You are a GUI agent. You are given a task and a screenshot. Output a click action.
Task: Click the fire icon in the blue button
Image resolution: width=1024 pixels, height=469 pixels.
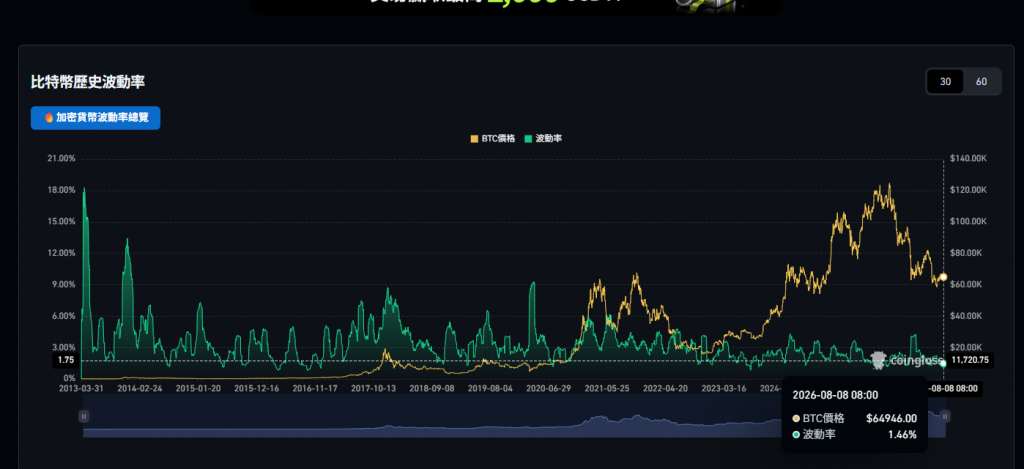(49, 118)
